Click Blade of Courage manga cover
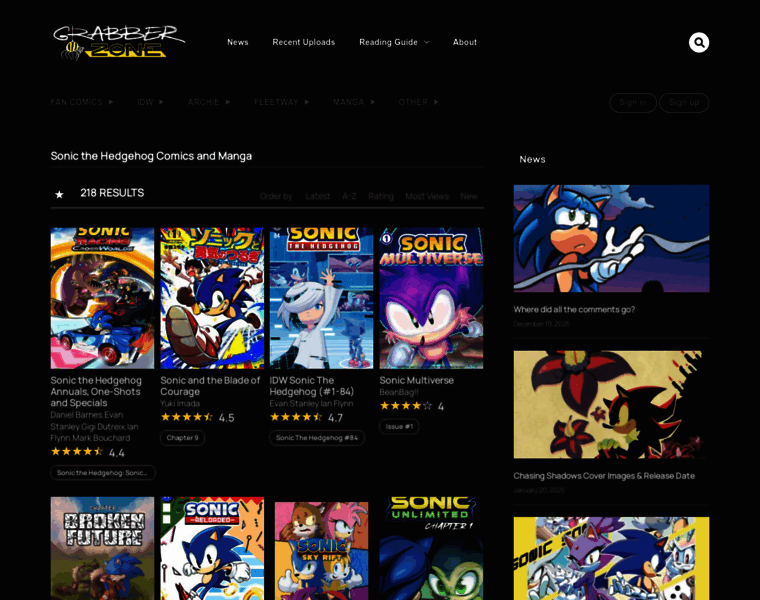Viewport: 760px width, 600px height. pos(212,298)
